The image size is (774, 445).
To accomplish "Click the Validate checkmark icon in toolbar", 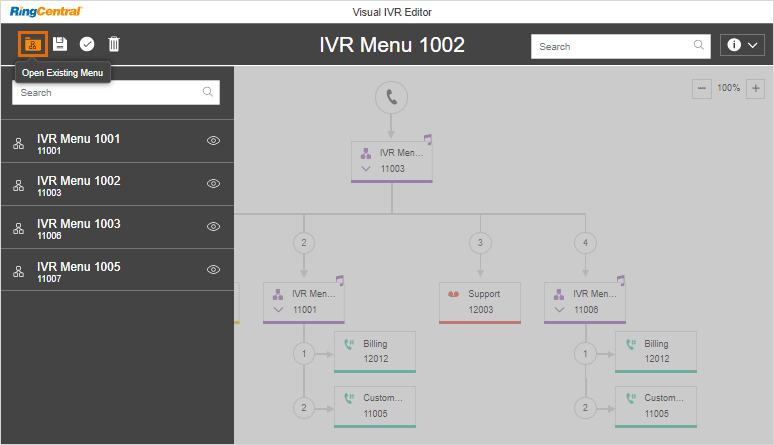I will tap(87, 45).
